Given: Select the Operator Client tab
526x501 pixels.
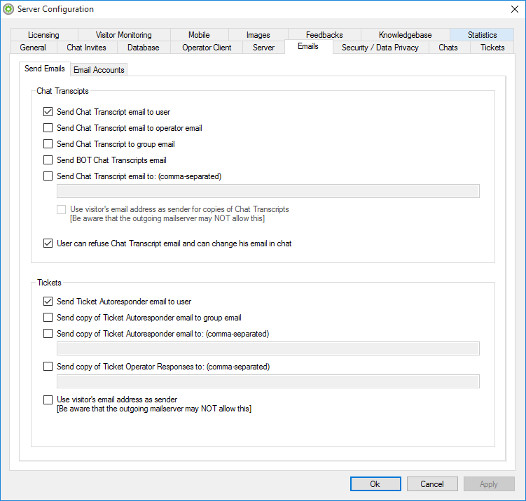Looking at the screenshot, I should 207,48.
